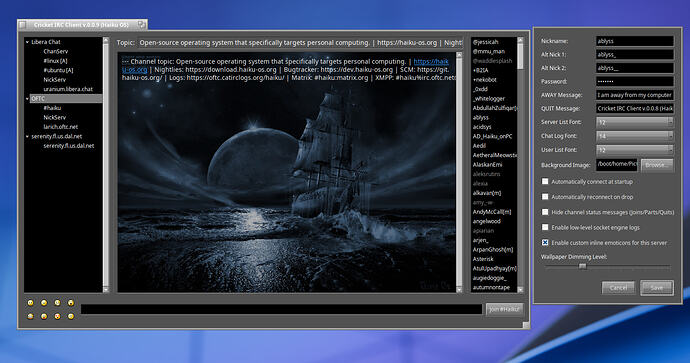This screenshot has height=363, width=690.
Task: Select user acidsys in user list
Action: [482, 127]
